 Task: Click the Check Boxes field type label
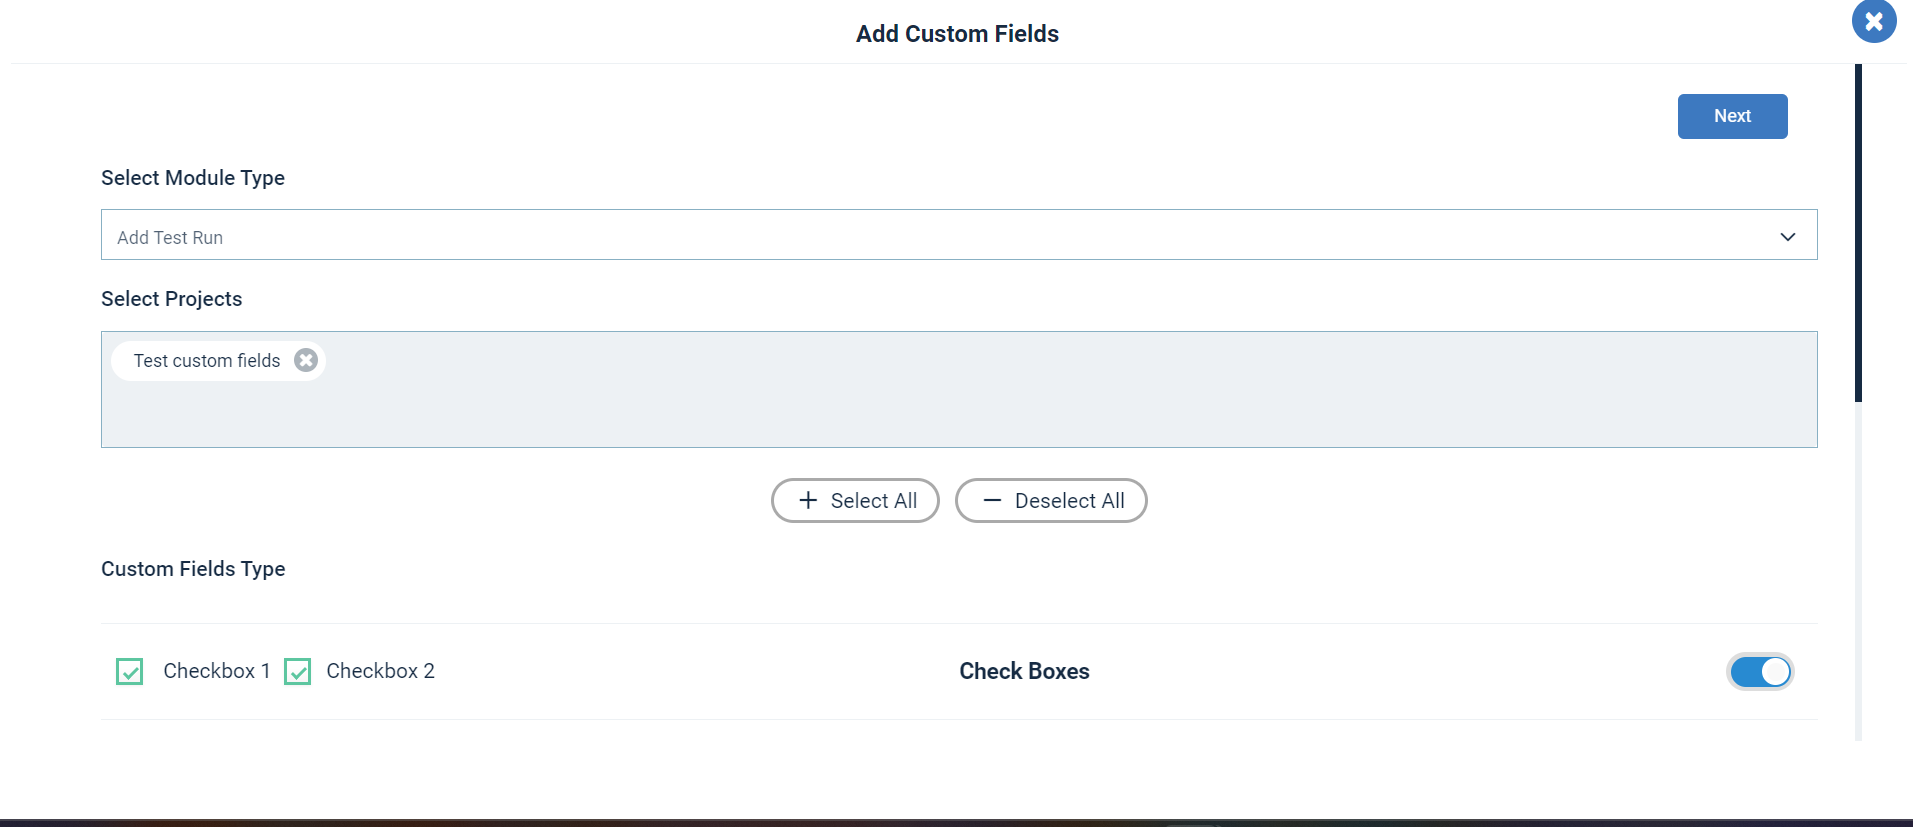coord(1024,671)
